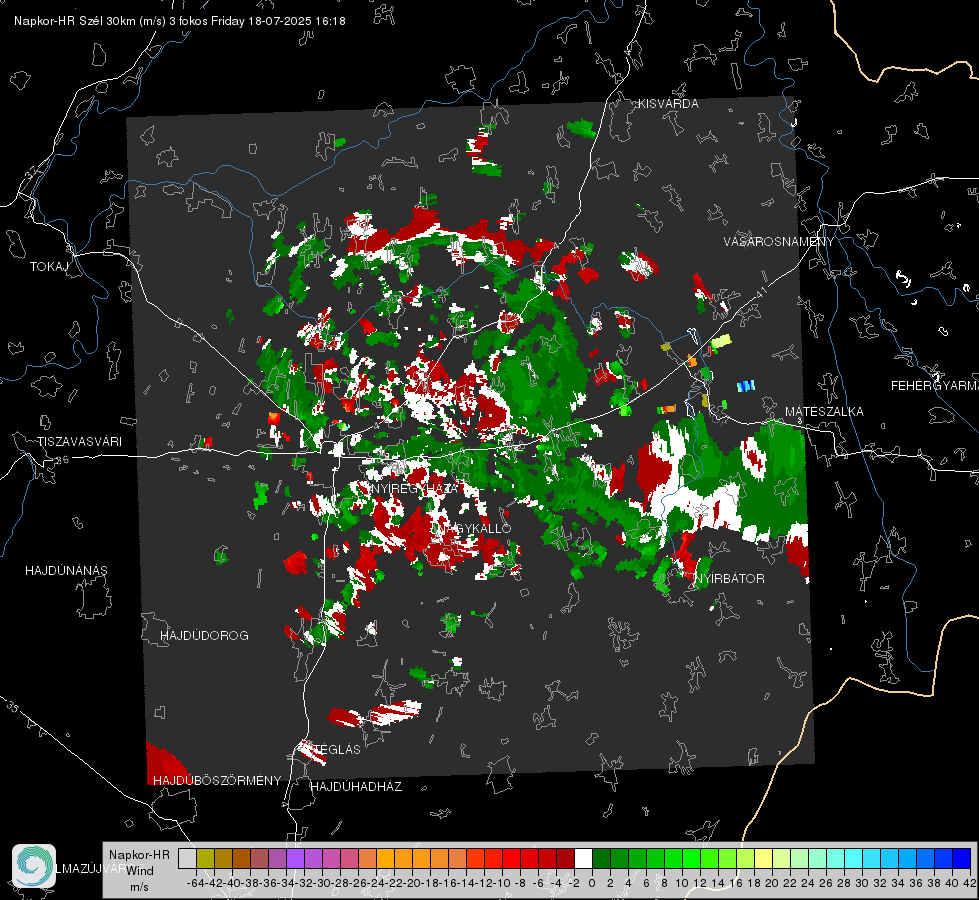
Task: Click the '42' legend value
Action: (x=969, y=883)
